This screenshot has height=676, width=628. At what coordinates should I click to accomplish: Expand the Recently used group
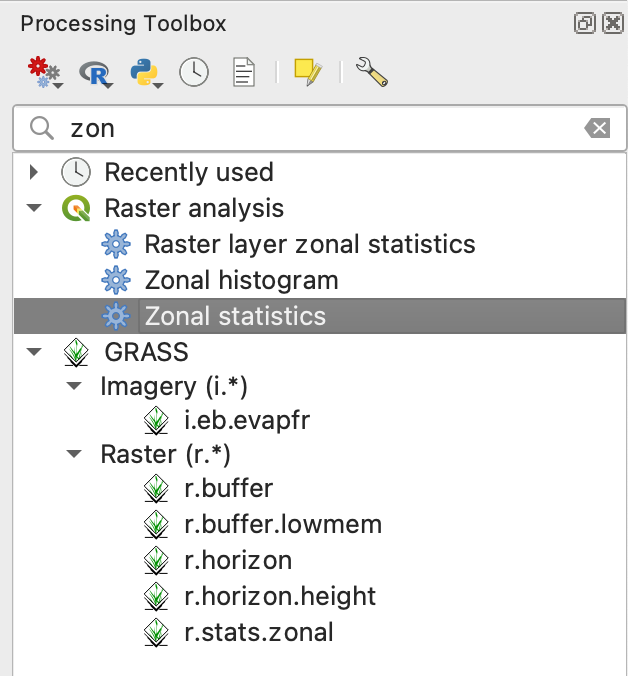pyautogui.click(x=35, y=172)
